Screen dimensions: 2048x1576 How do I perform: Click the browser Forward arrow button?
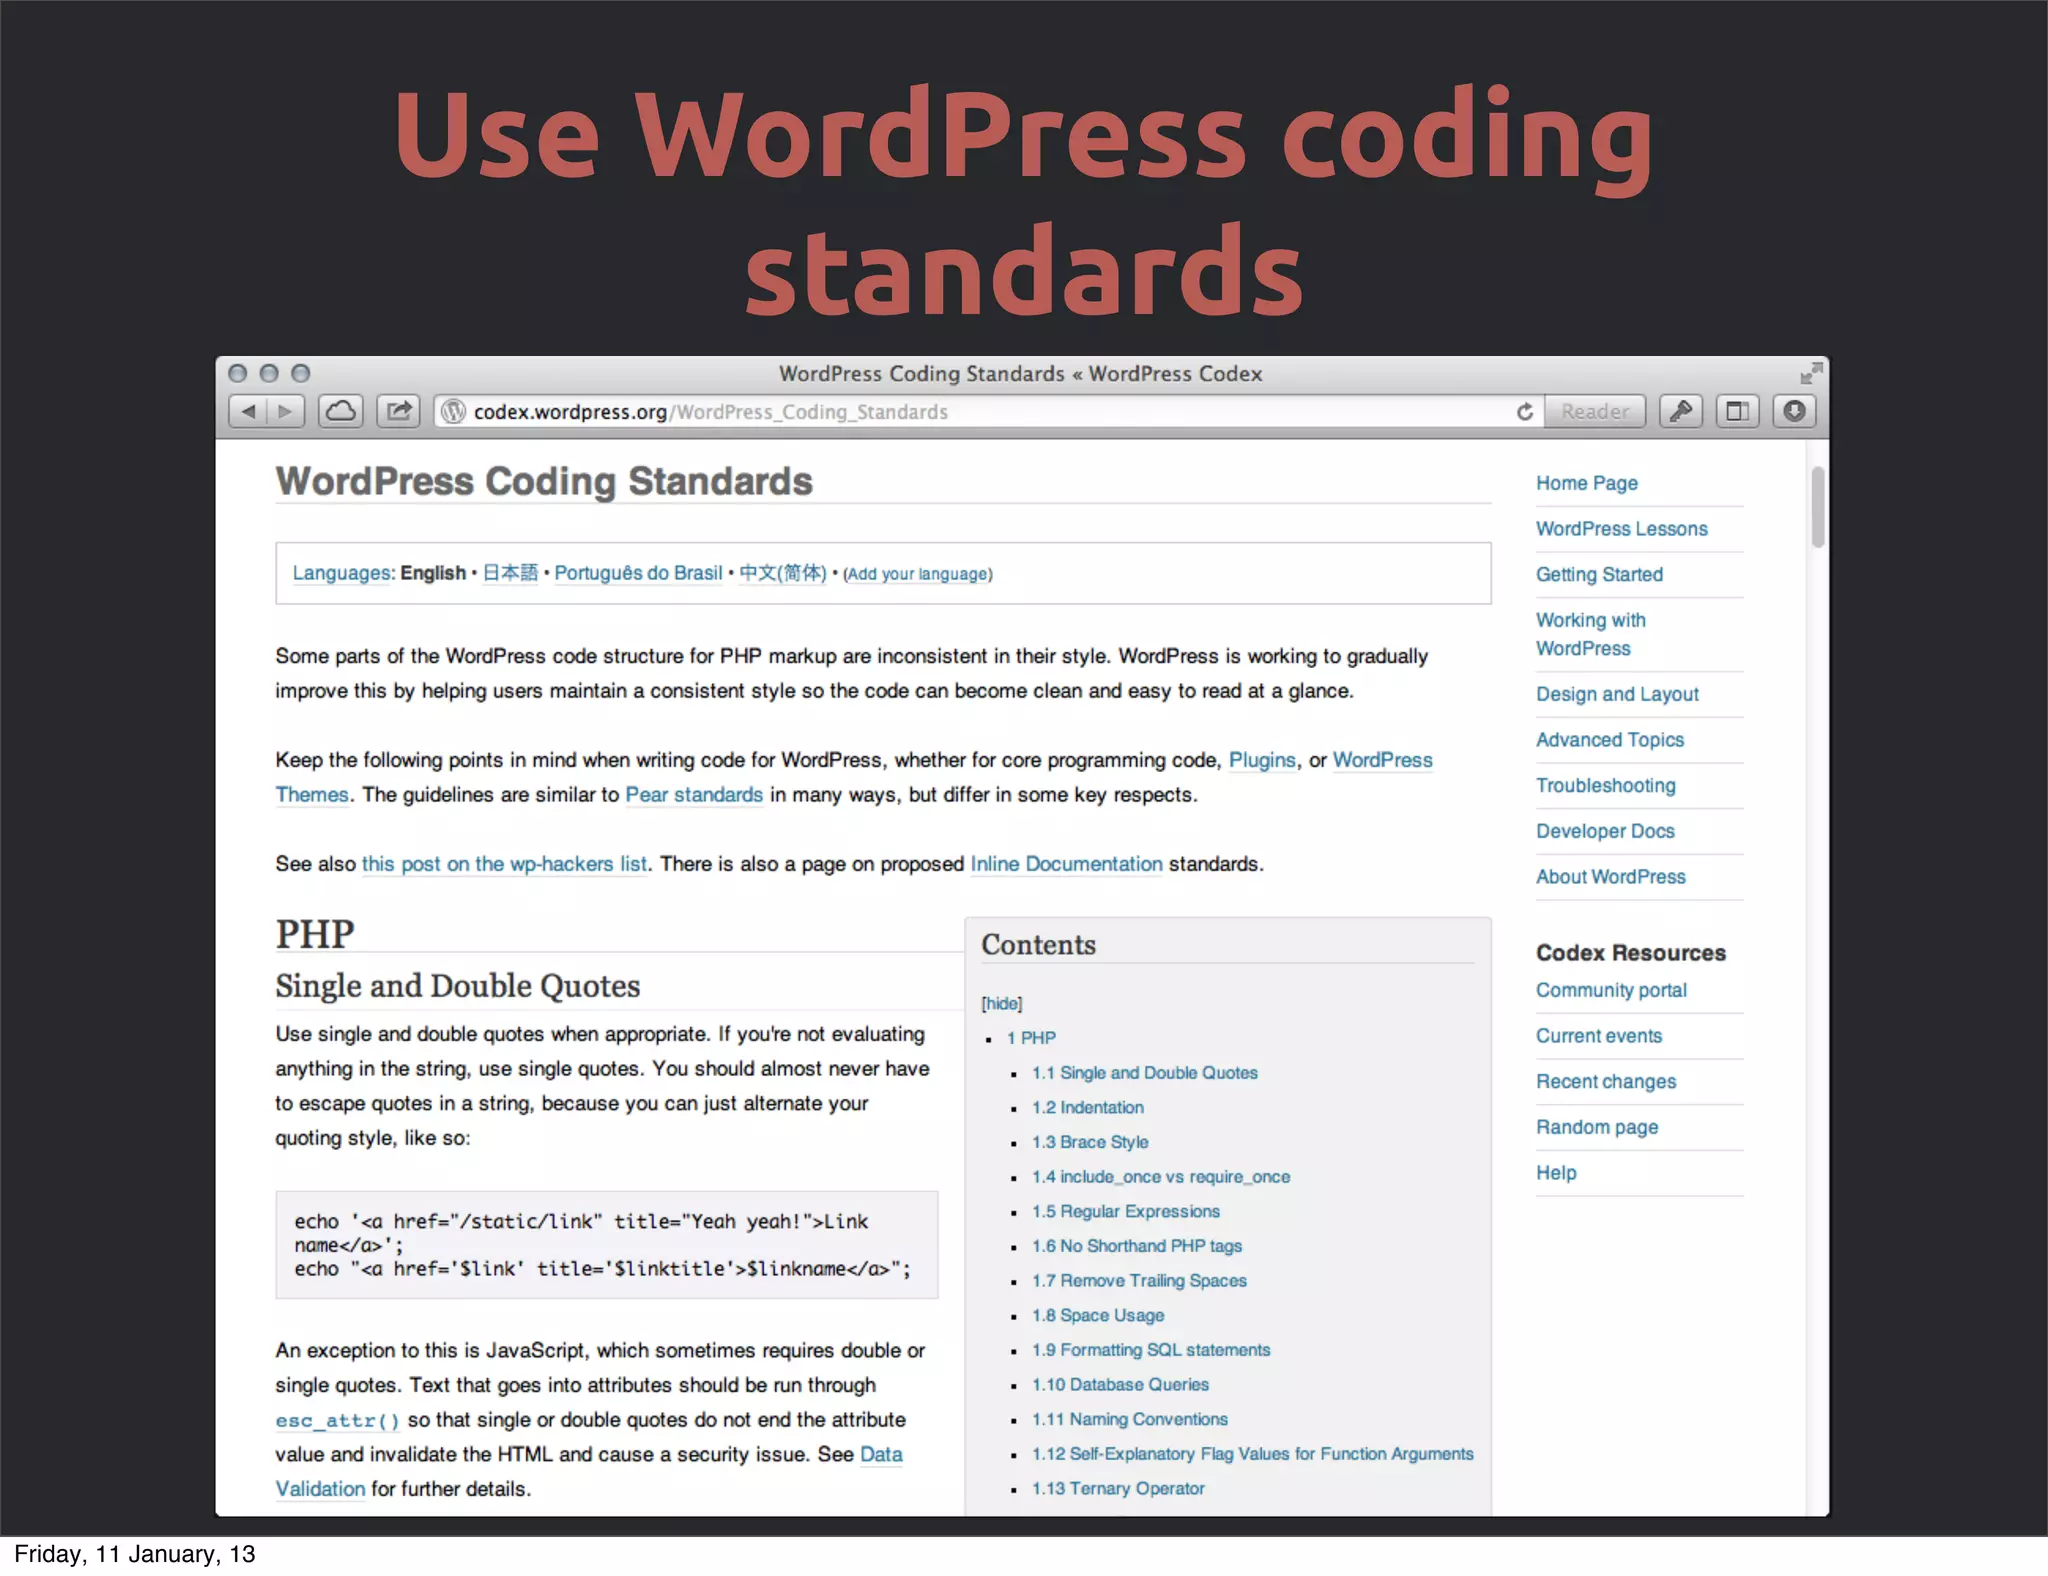(286, 411)
